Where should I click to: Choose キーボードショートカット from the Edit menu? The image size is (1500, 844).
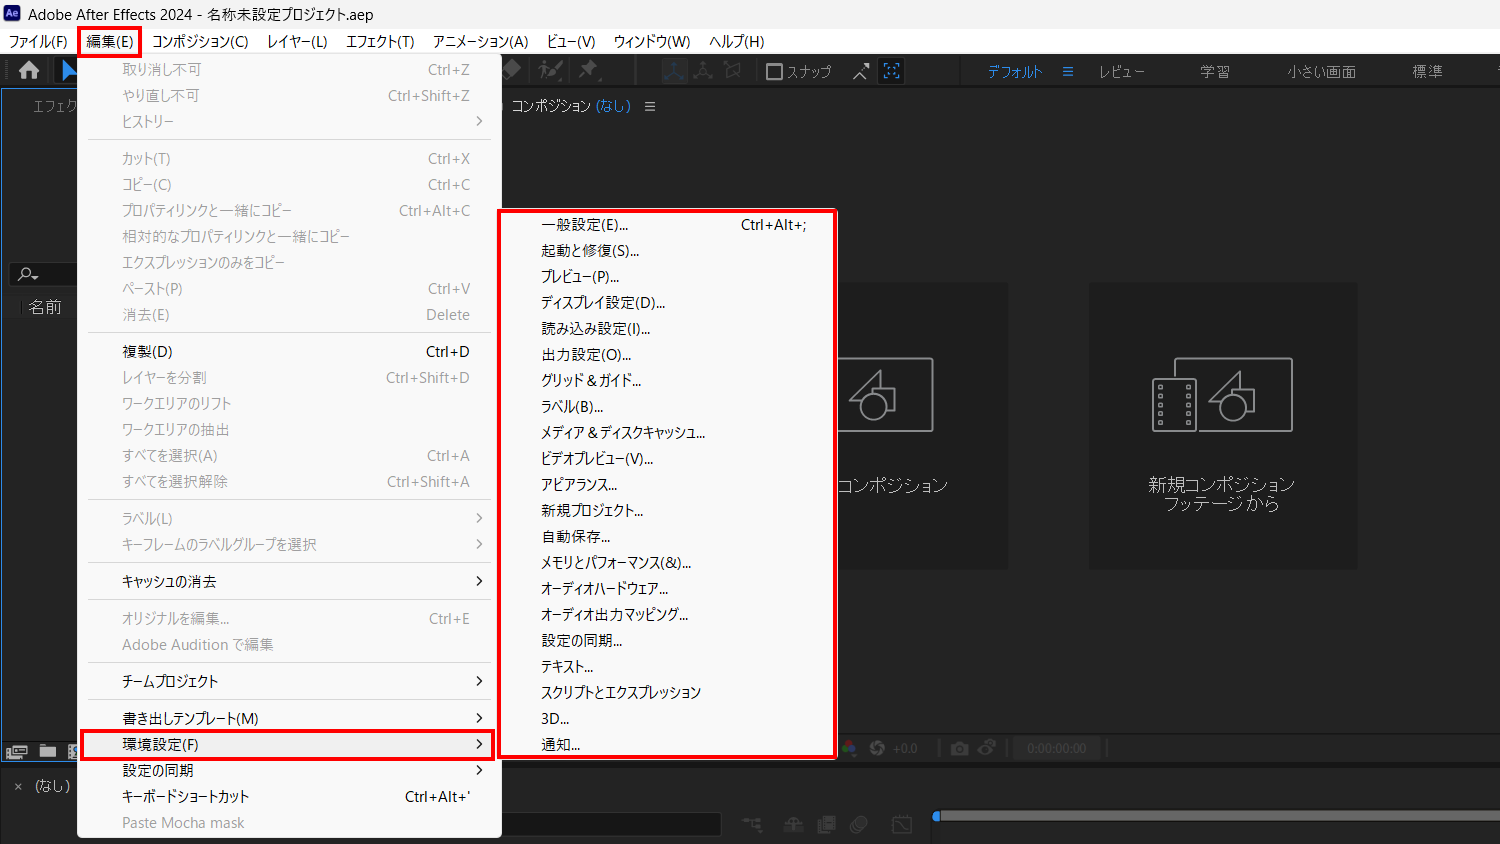point(186,797)
